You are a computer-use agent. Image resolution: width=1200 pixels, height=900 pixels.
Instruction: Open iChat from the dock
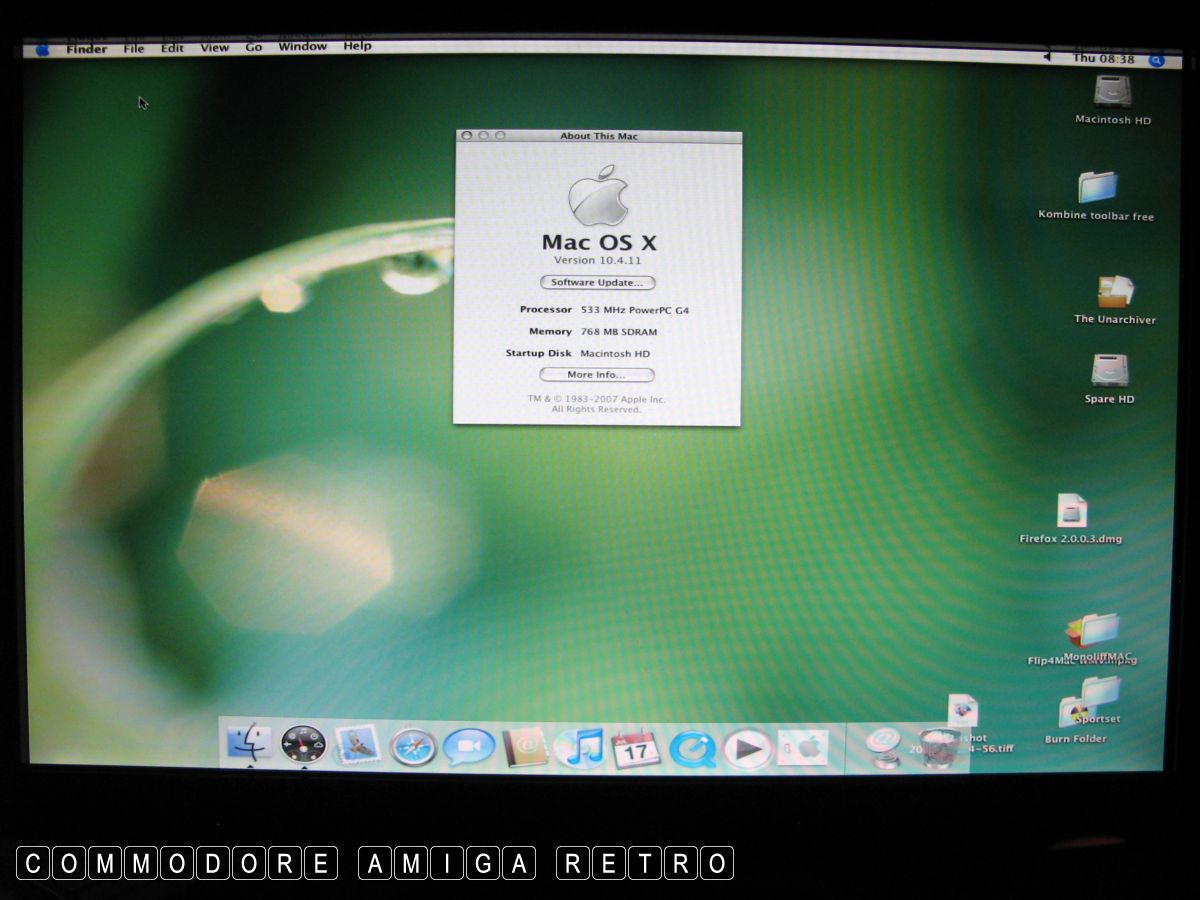pos(469,746)
